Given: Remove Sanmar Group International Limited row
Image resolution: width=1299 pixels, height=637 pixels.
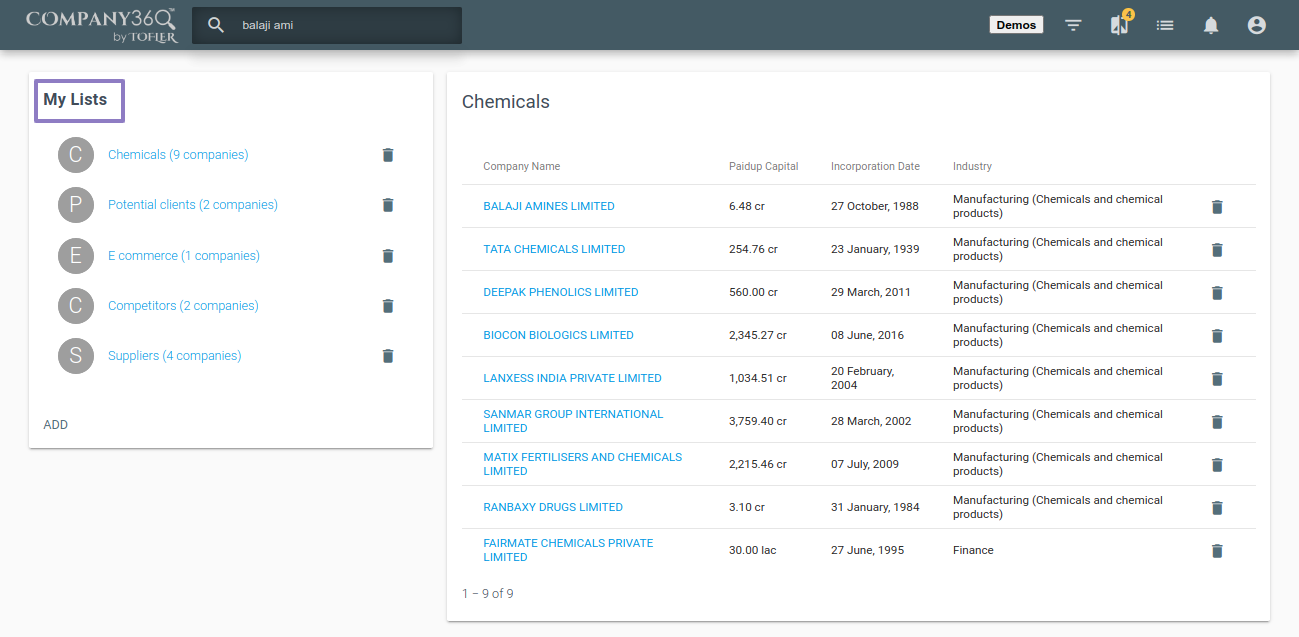Looking at the screenshot, I should 1217,422.
